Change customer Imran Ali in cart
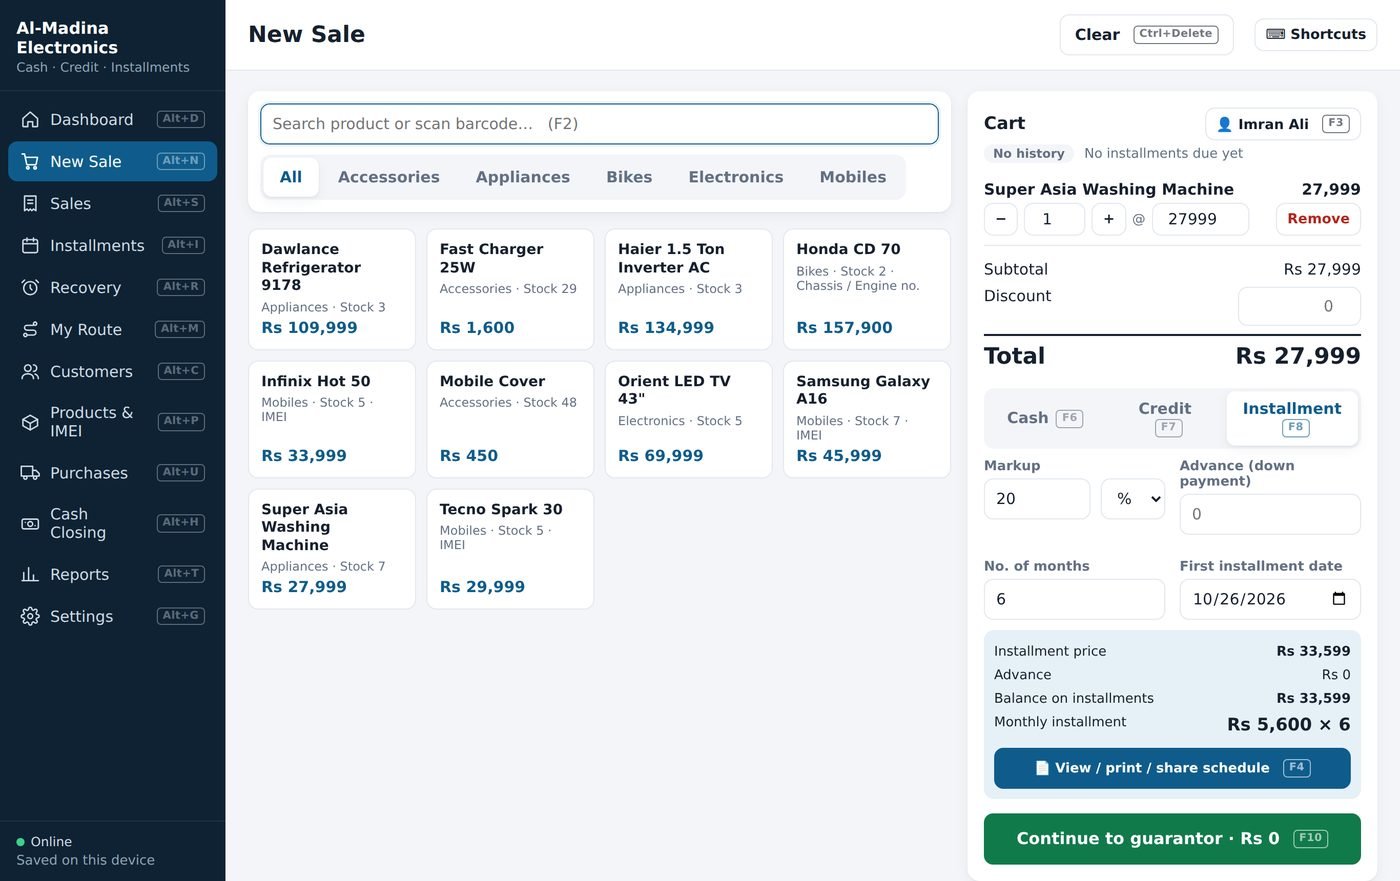The image size is (1400, 881). [x=1283, y=124]
